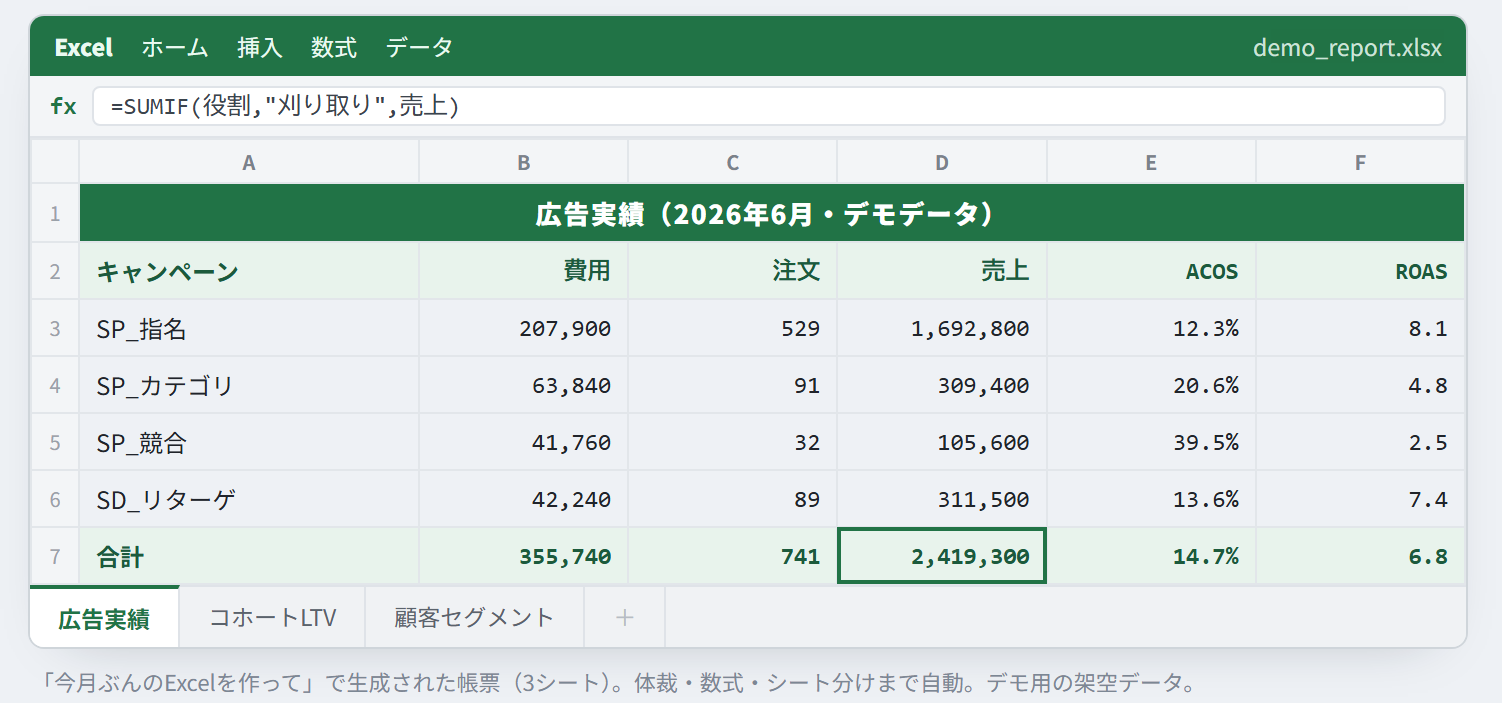This screenshot has width=1502, height=703.
Task: Select total sales cell 2,419,300
Action: click(942, 556)
